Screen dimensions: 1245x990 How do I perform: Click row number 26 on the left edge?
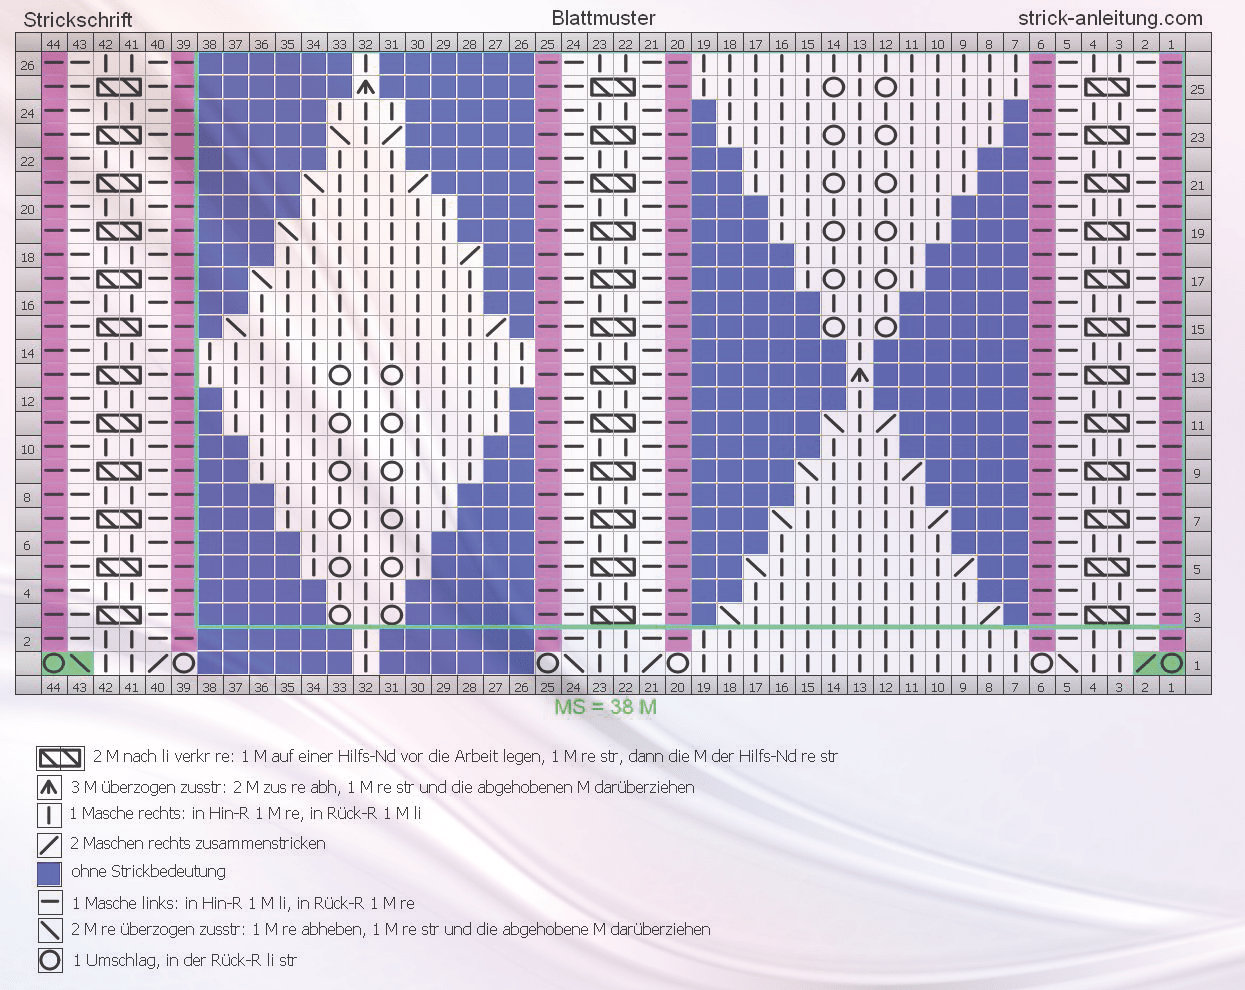click(x=27, y=66)
